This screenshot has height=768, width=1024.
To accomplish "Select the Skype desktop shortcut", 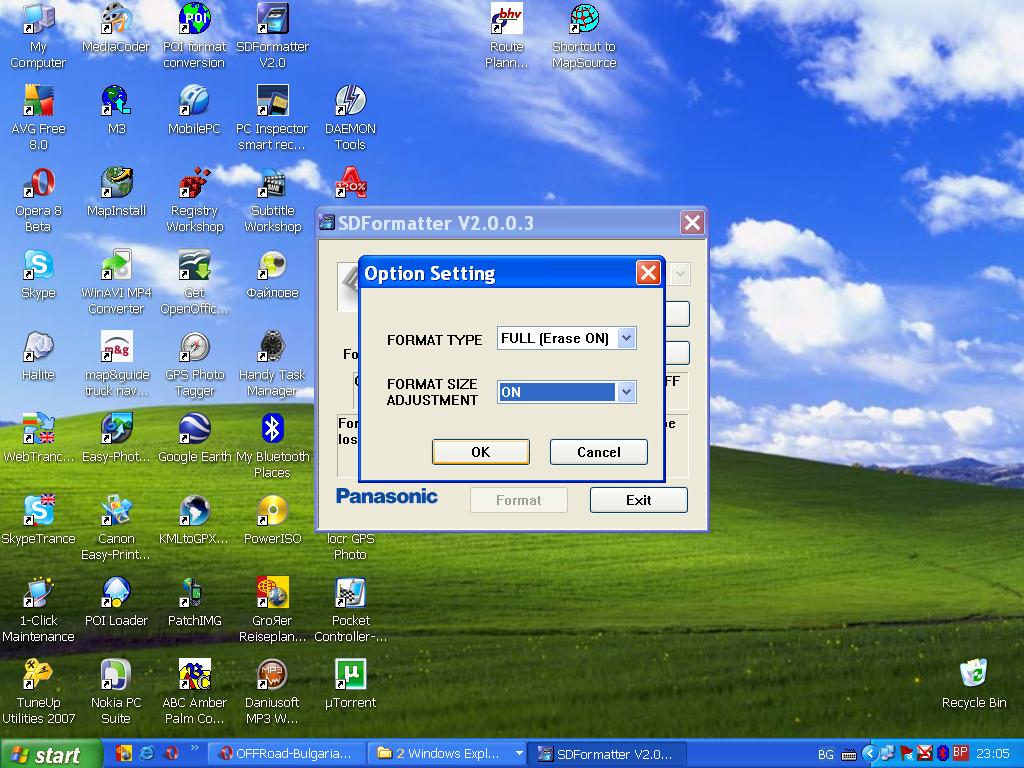I will 38,266.
